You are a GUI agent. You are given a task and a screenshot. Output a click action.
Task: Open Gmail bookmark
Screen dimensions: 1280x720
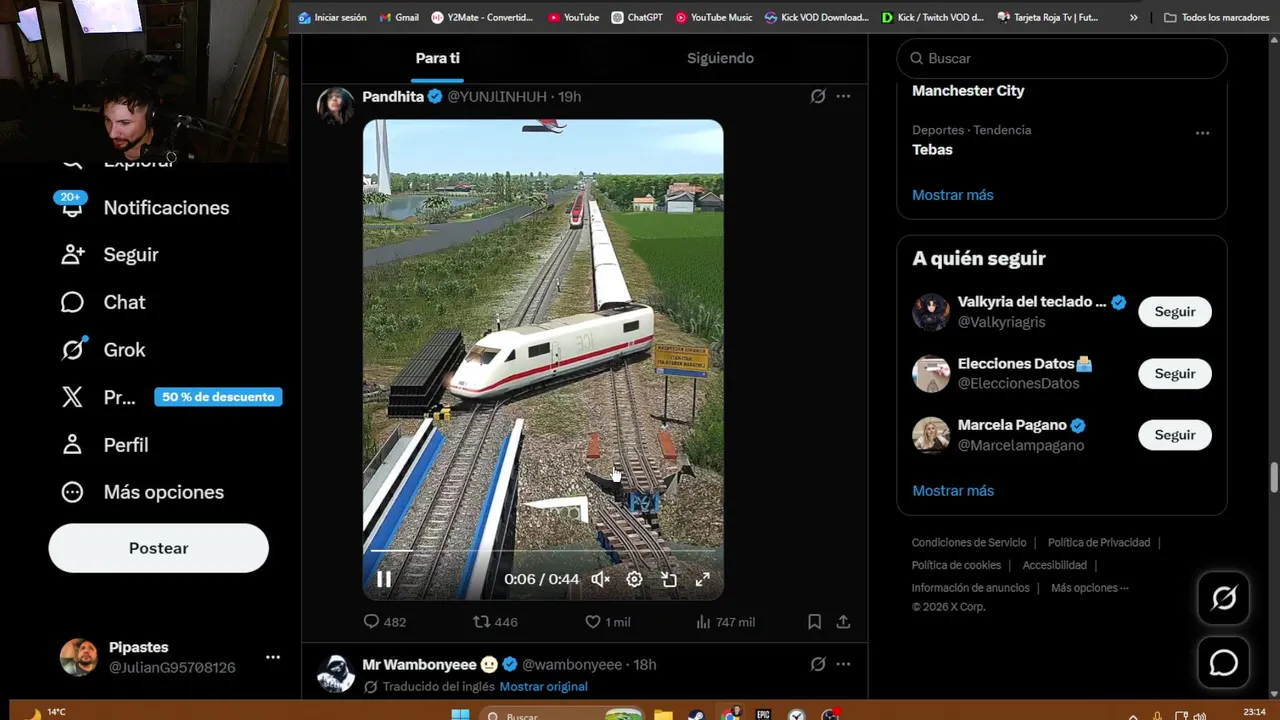(x=399, y=17)
